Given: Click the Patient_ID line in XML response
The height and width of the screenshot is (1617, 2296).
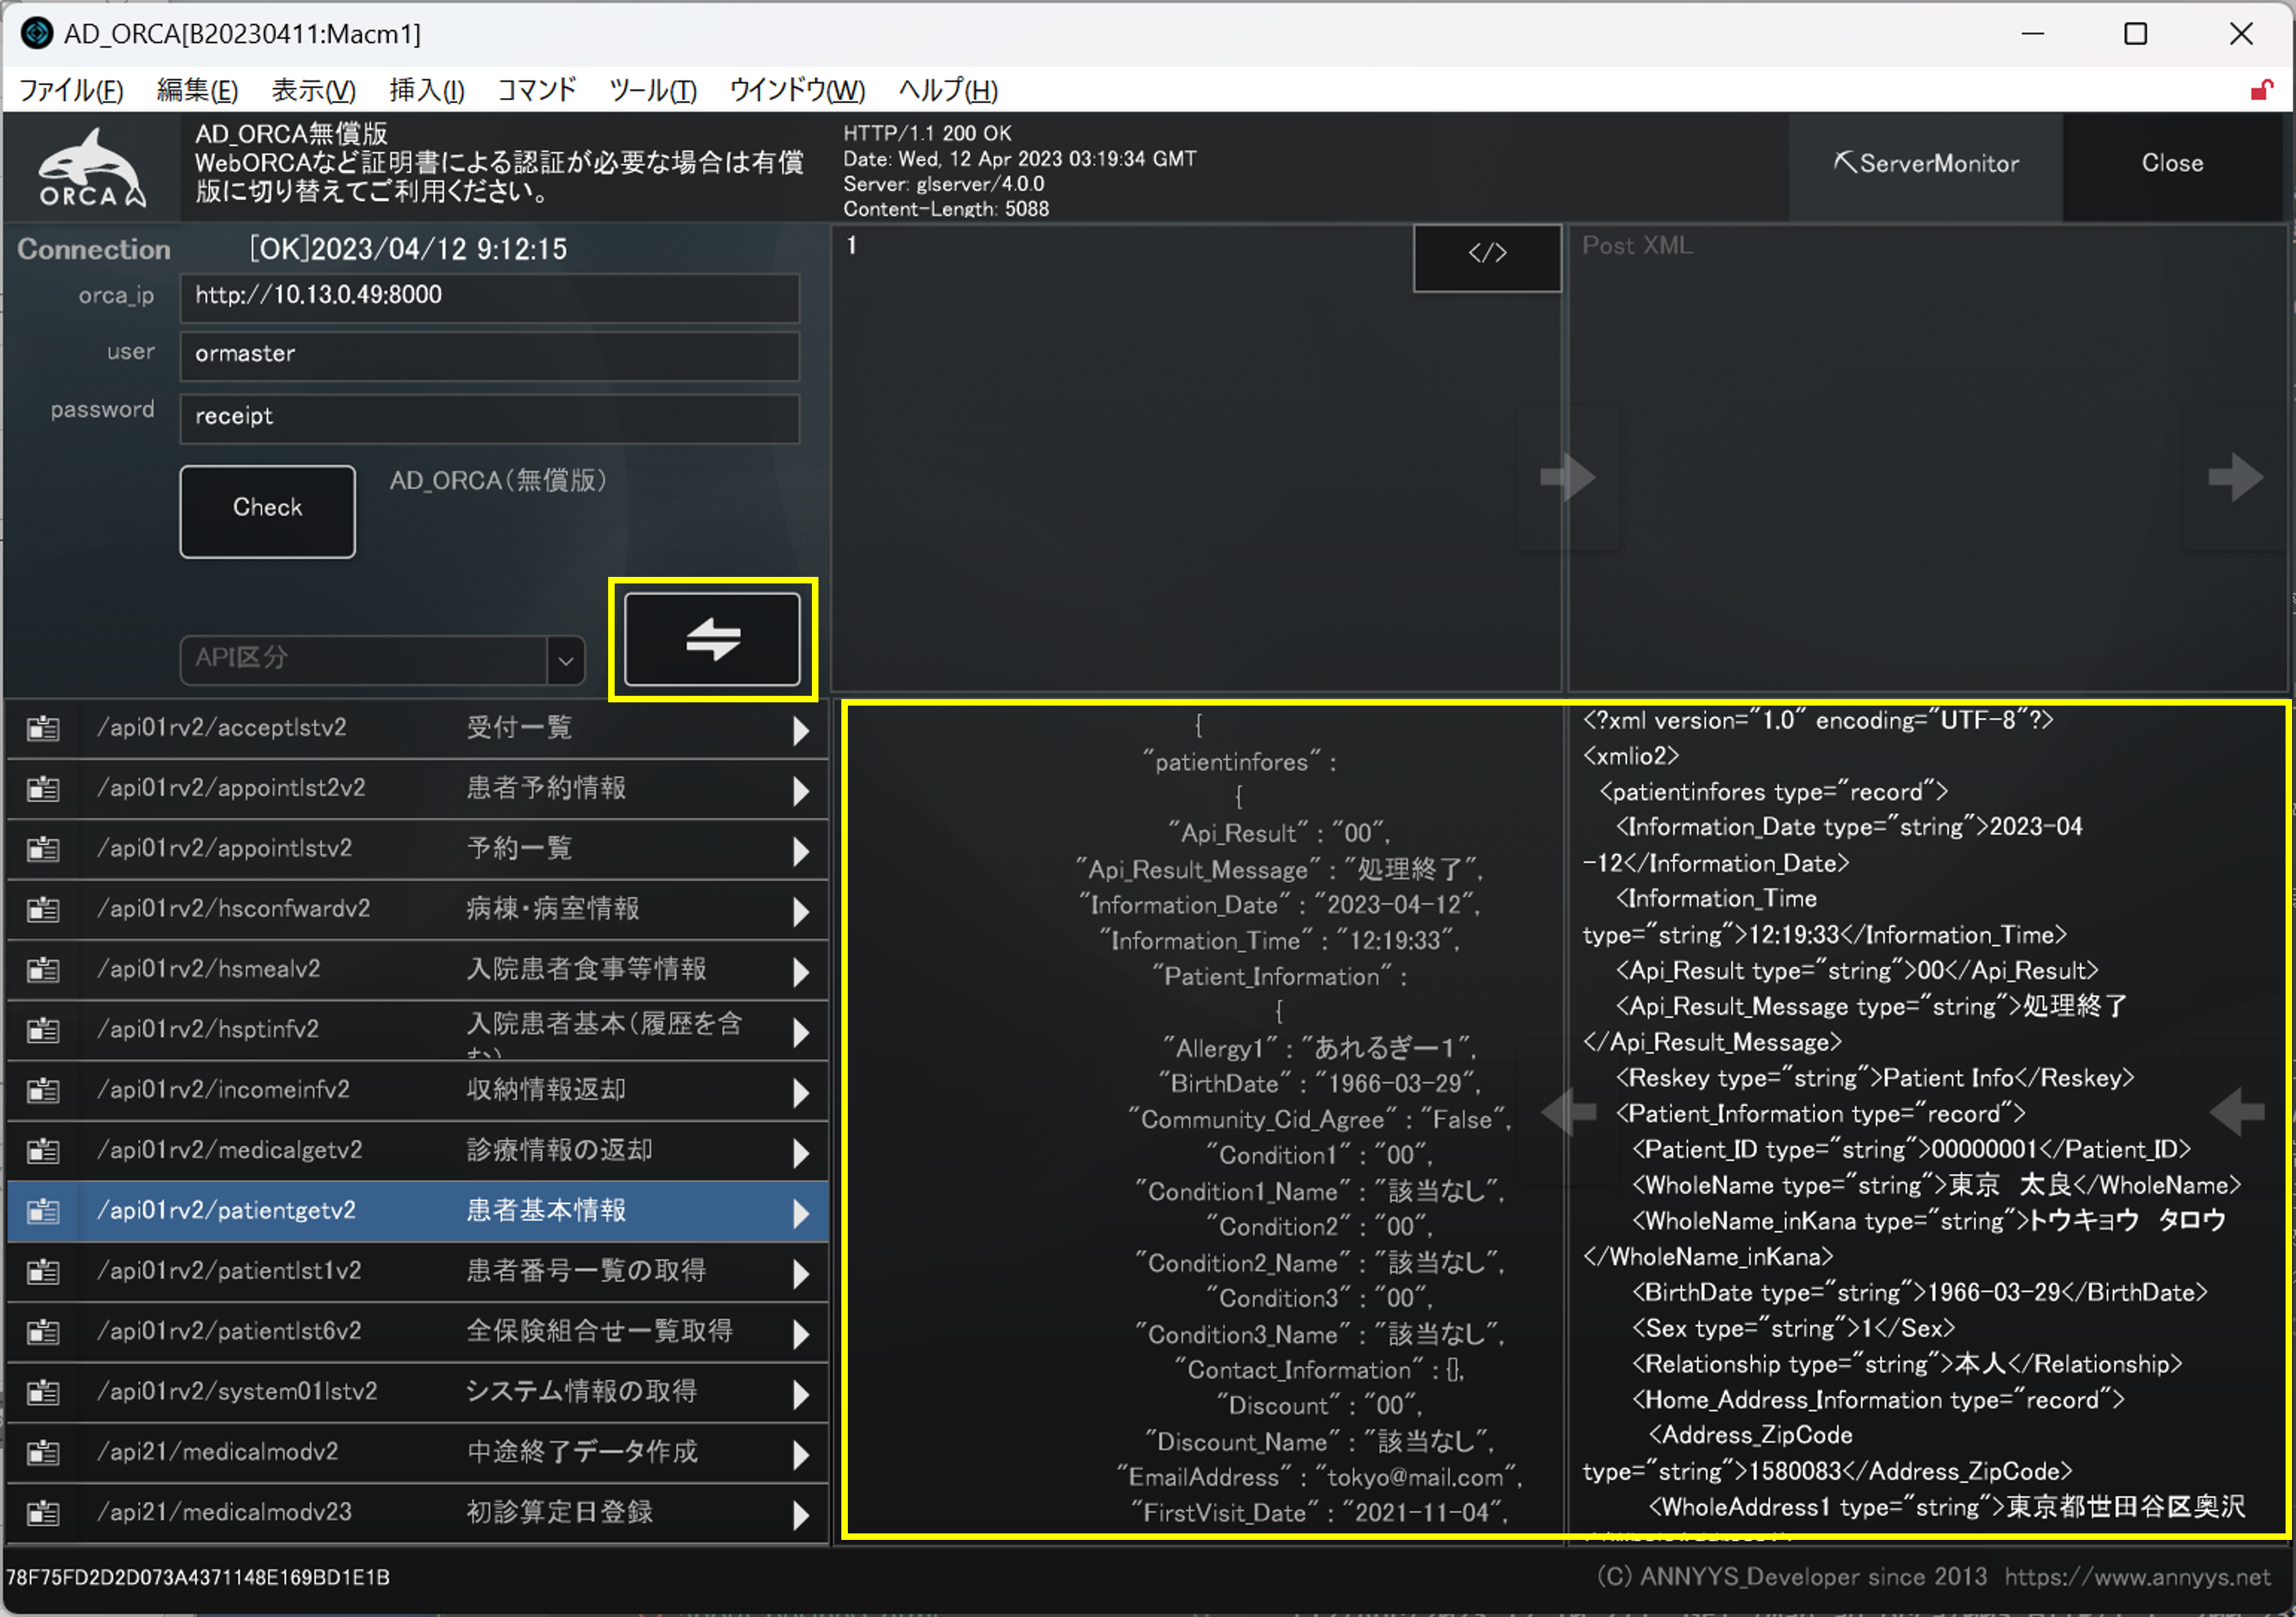Looking at the screenshot, I should pyautogui.click(x=1911, y=1150).
